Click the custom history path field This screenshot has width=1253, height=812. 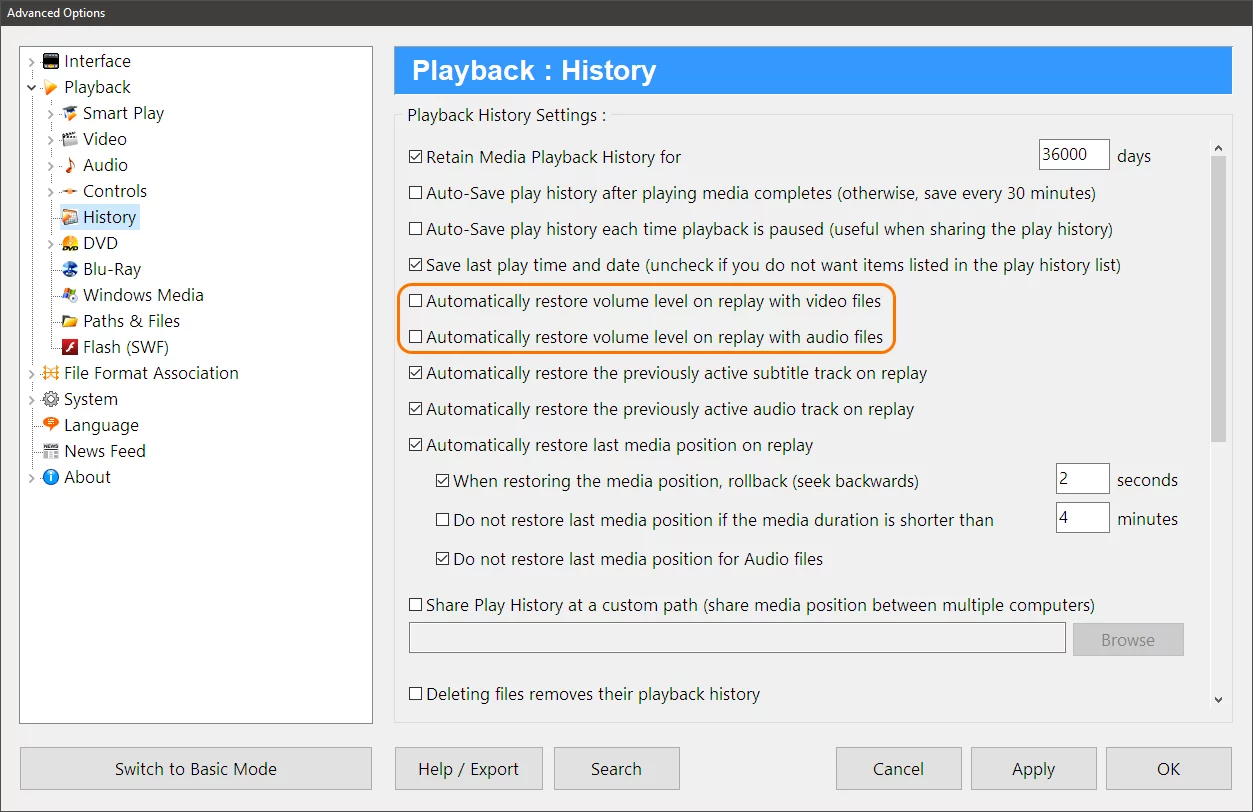click(x=738, y=639)
